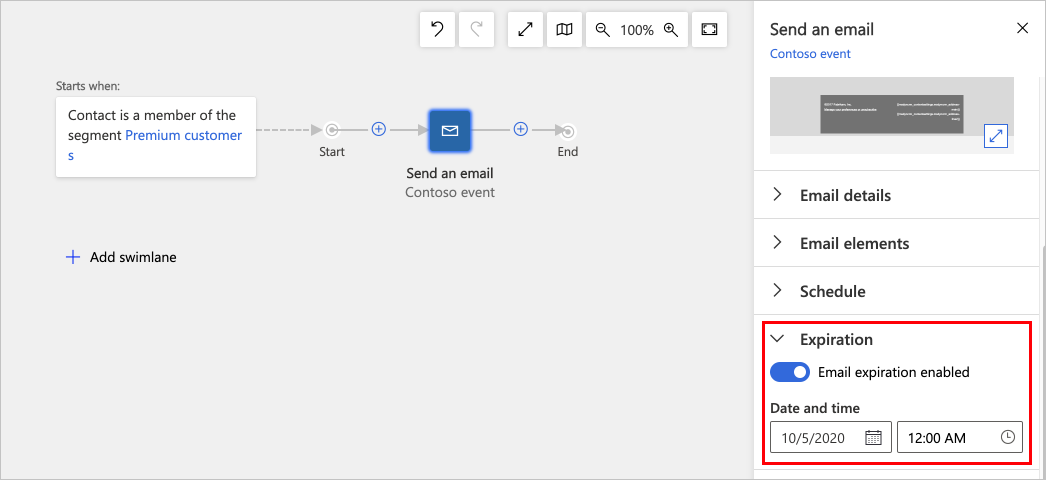Click the Undo arrow in the toolbar
The image size is (1046, 480).
438,30
